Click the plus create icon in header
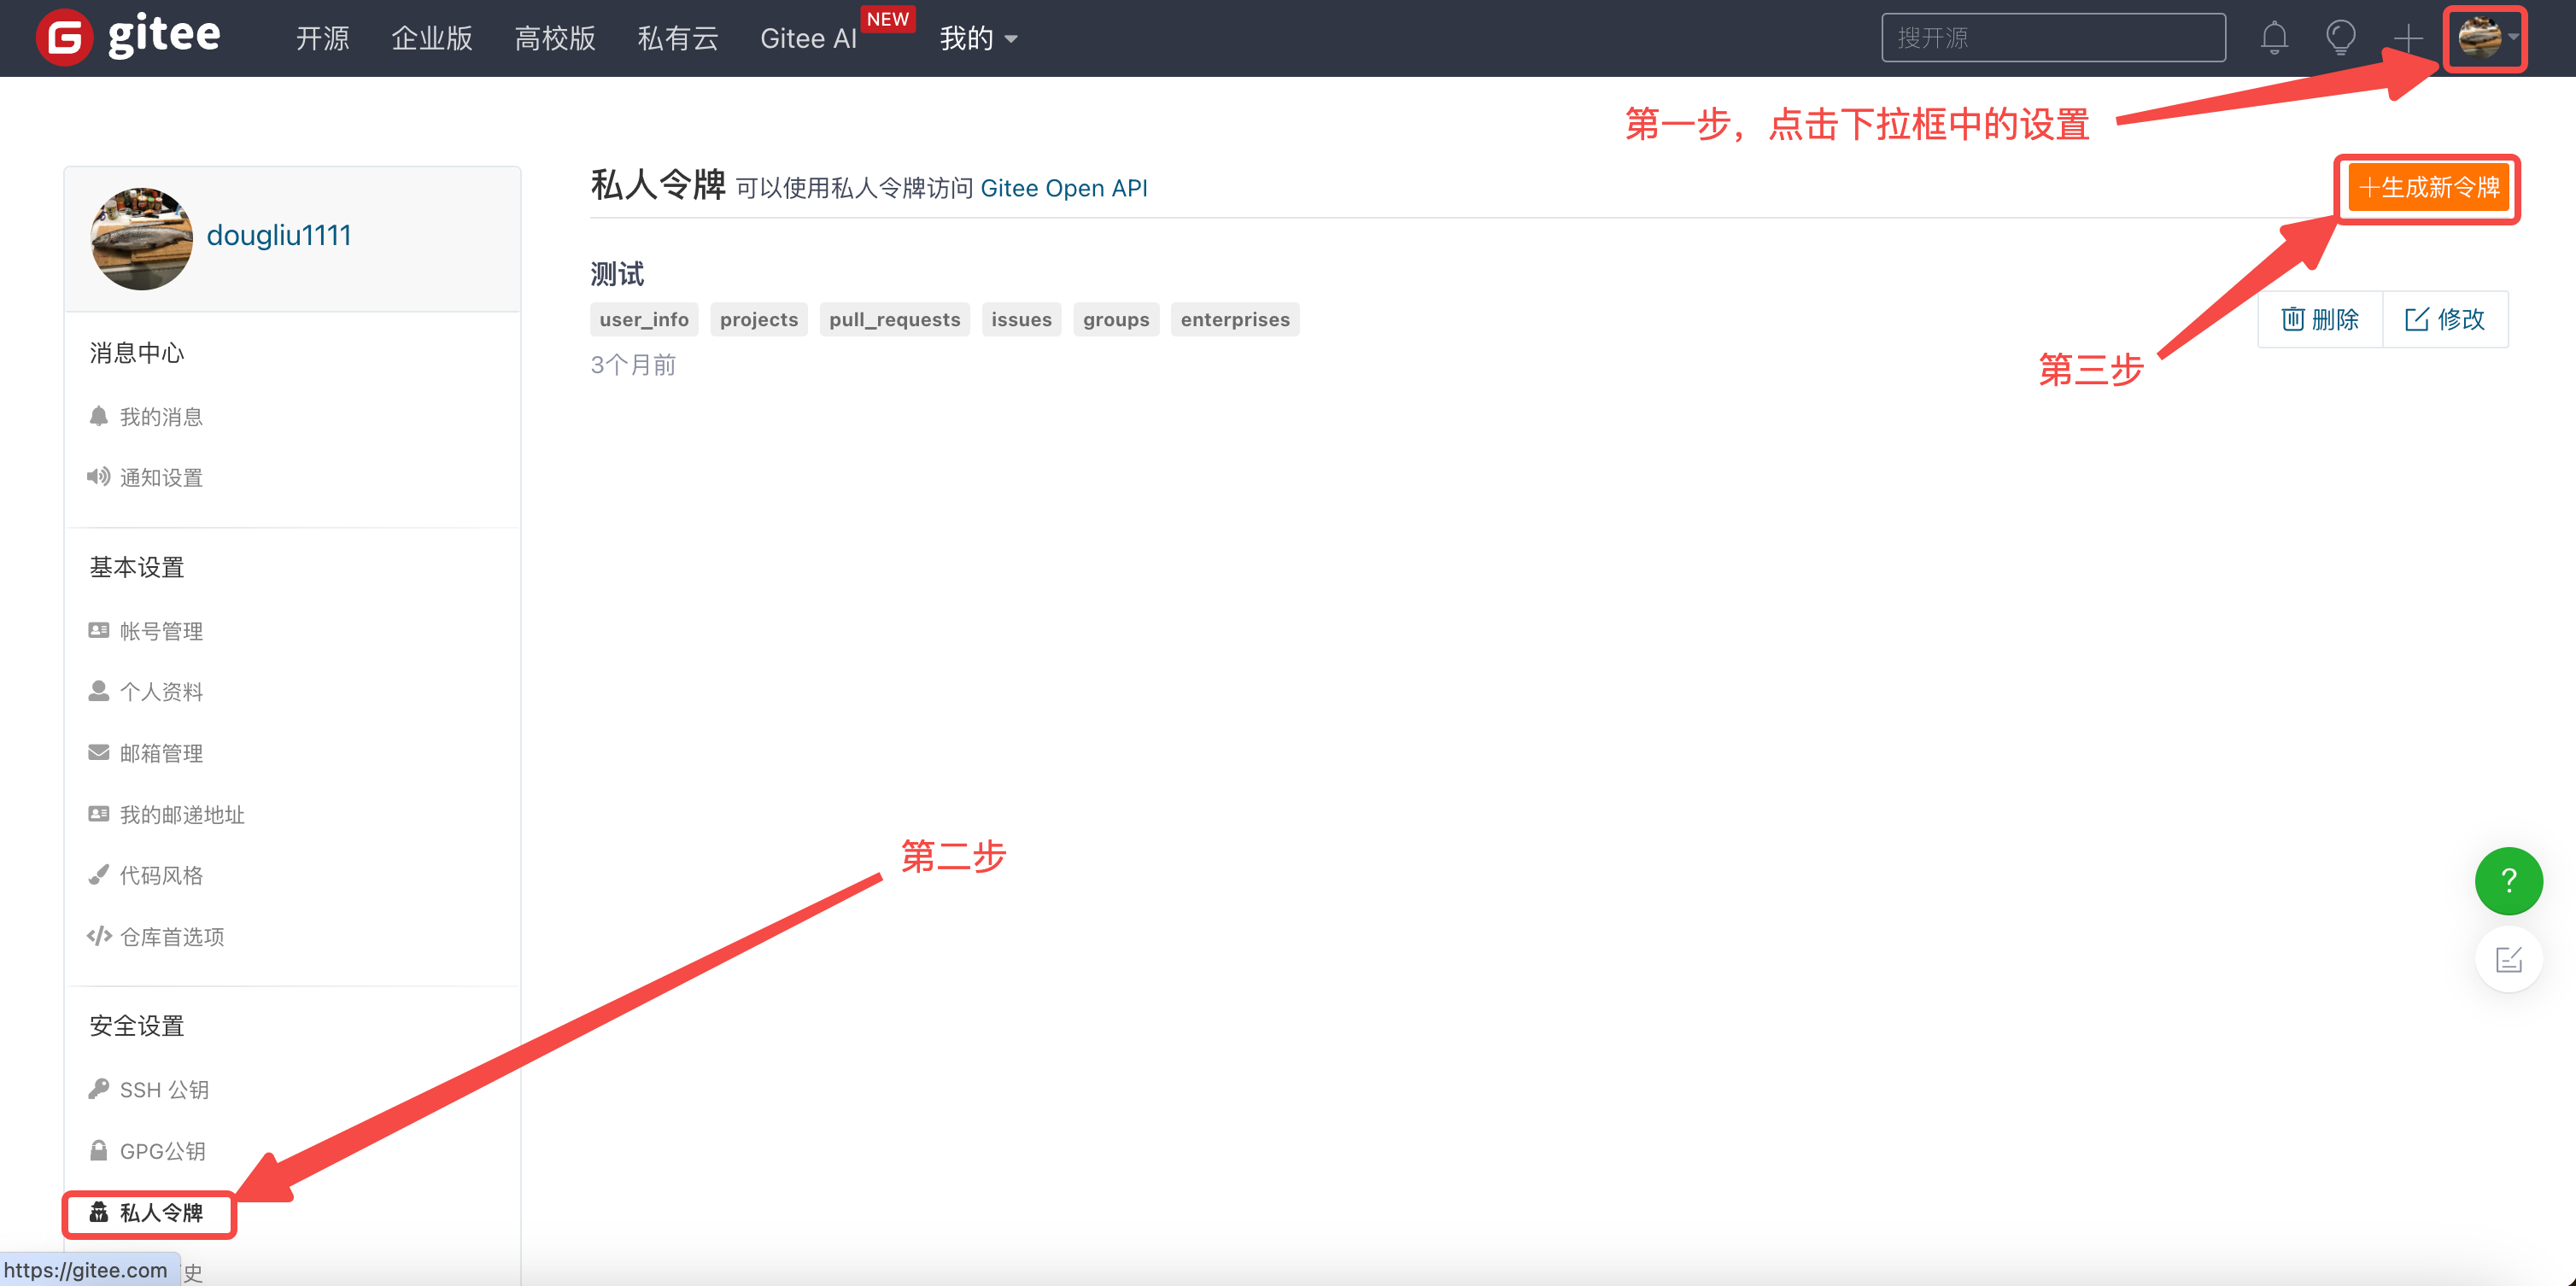The width and height of the screenshot is (2576, 1286). click(x=2408, y=38)
